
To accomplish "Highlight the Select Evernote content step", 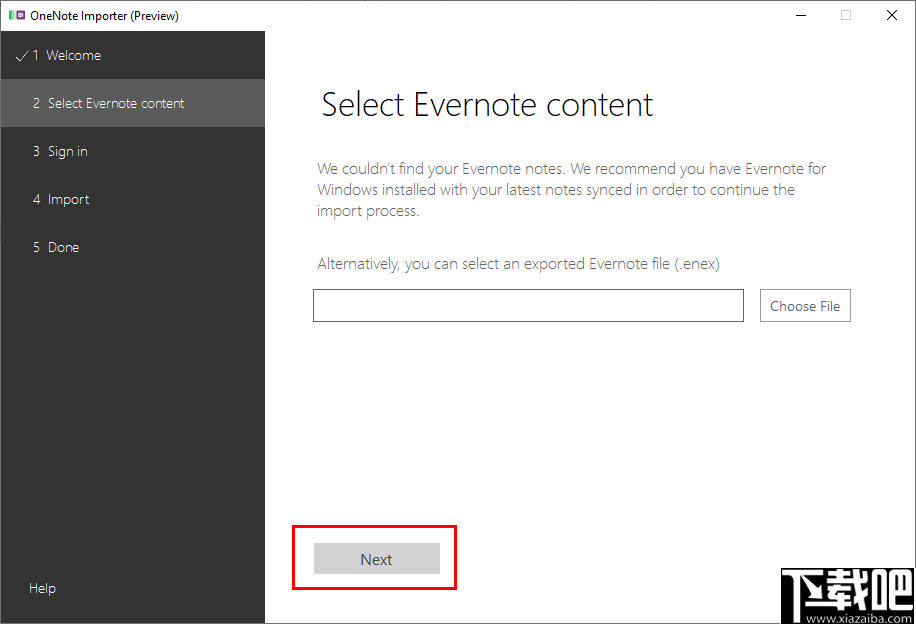I will [x=115, y=103].
